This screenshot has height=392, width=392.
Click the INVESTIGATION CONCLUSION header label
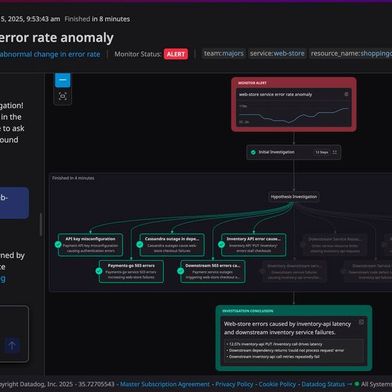248,311
